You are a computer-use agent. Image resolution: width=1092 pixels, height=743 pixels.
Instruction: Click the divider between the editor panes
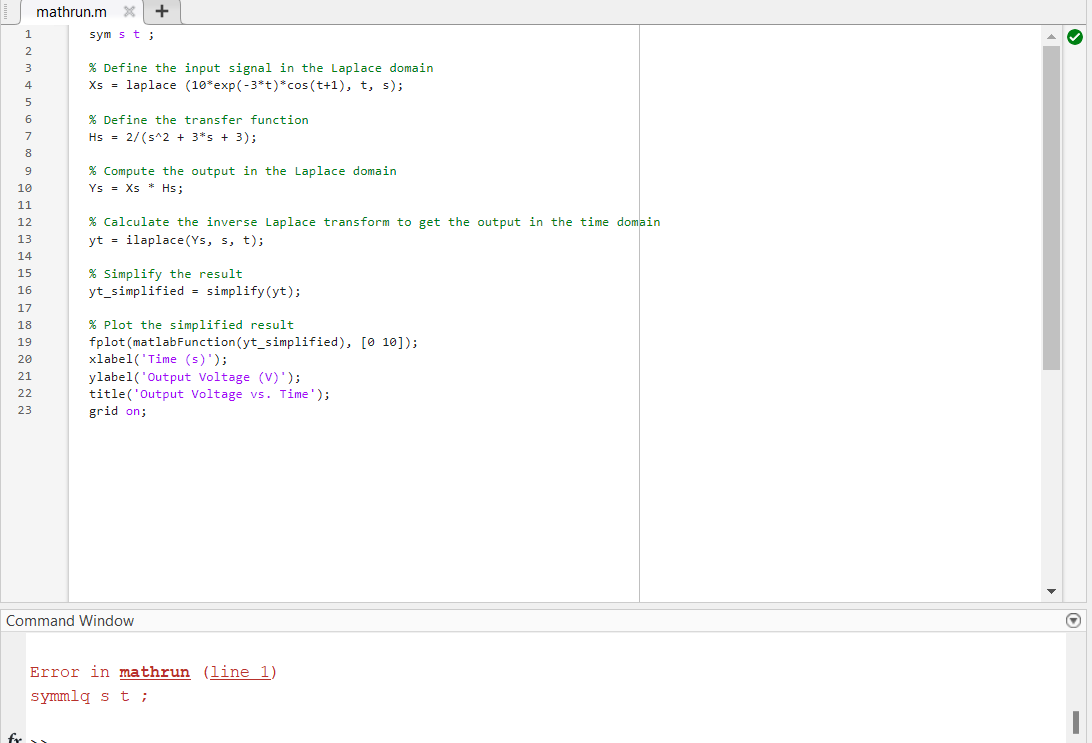point(639,300)
